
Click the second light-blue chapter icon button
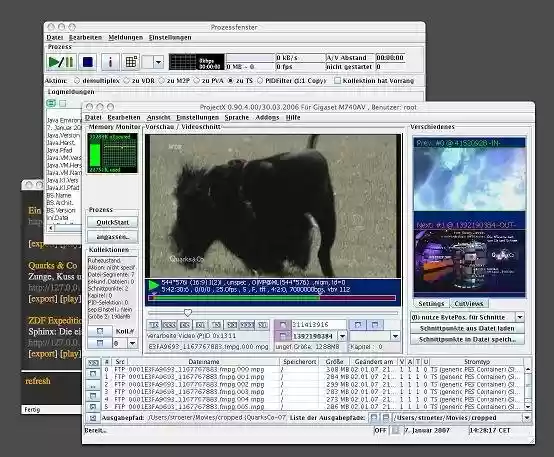tap(375, 324)
